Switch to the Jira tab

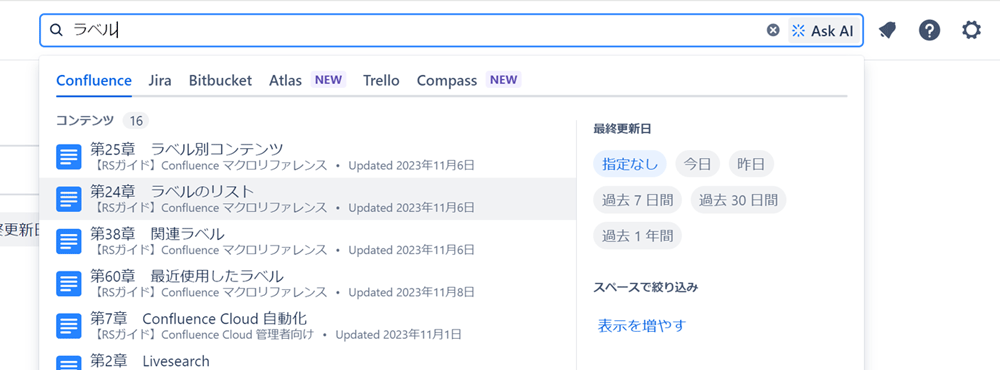click(159, 81)
